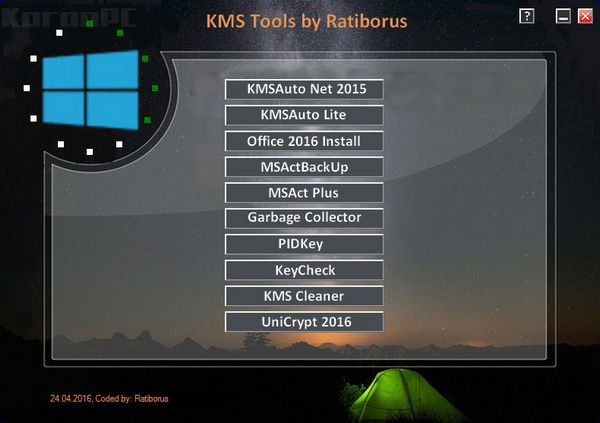600x423 pixels.
Task: Minimize the KMS Tools window
Action: 563,16
